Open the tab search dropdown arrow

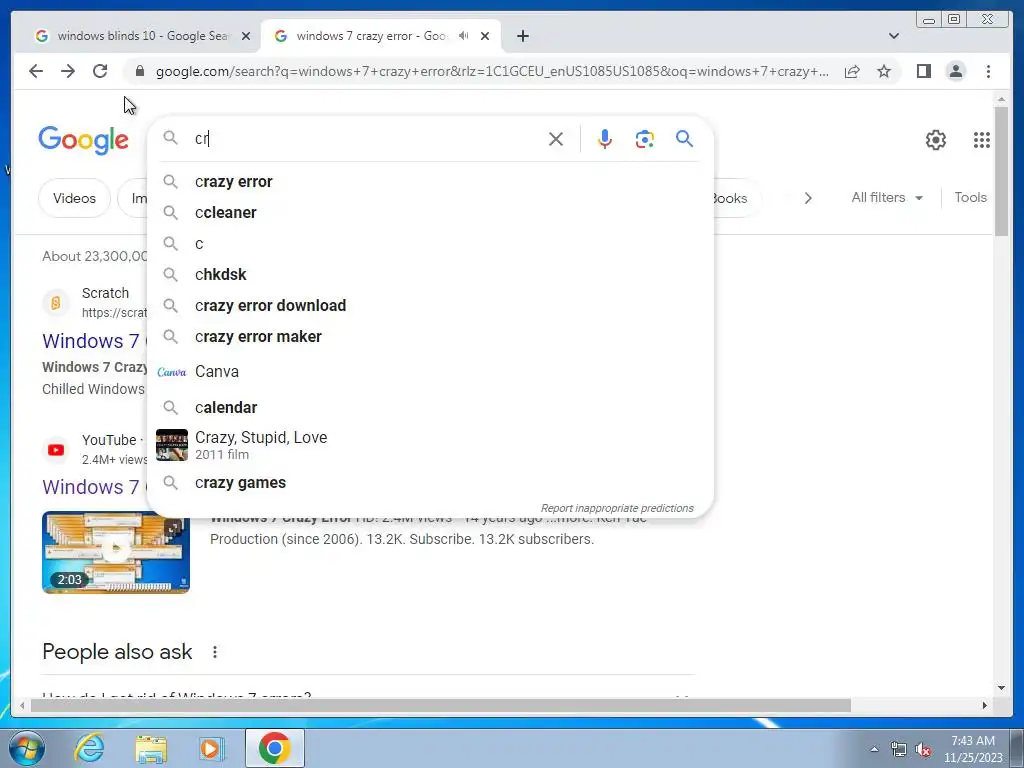(893, 36)
